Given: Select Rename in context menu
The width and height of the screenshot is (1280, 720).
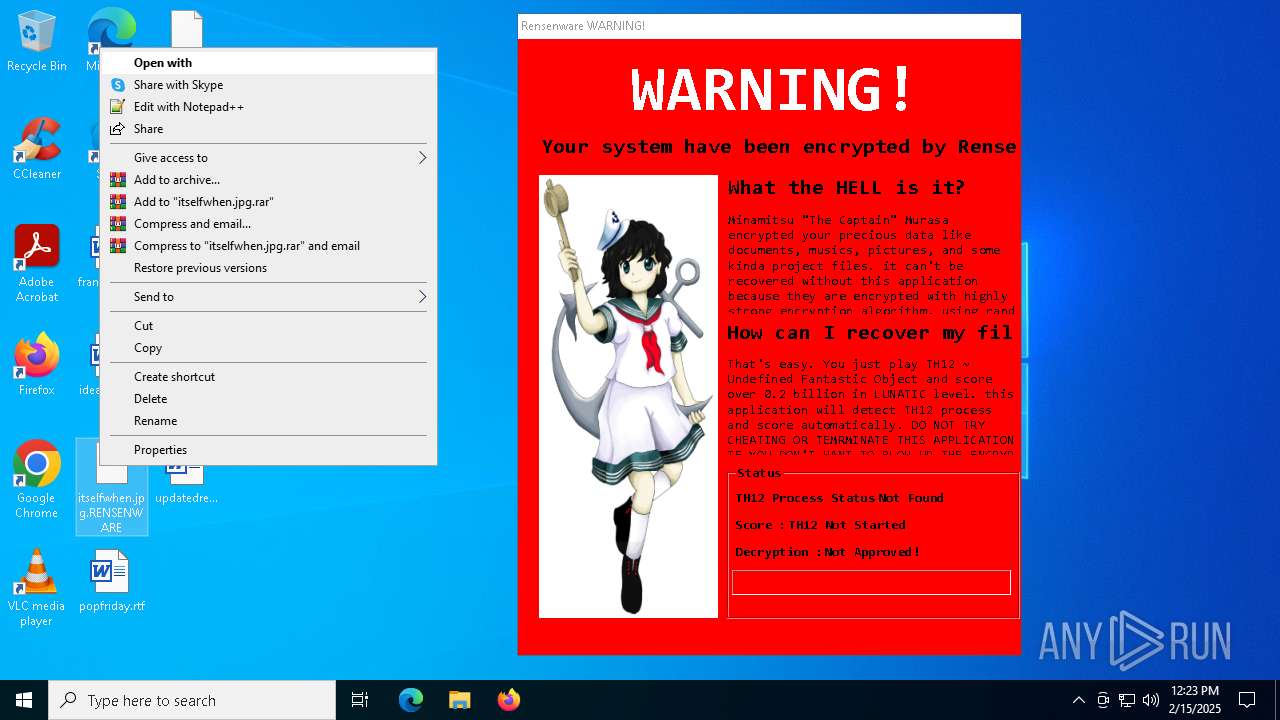Looking at the screenshot, I should click(x=268, y=421).
